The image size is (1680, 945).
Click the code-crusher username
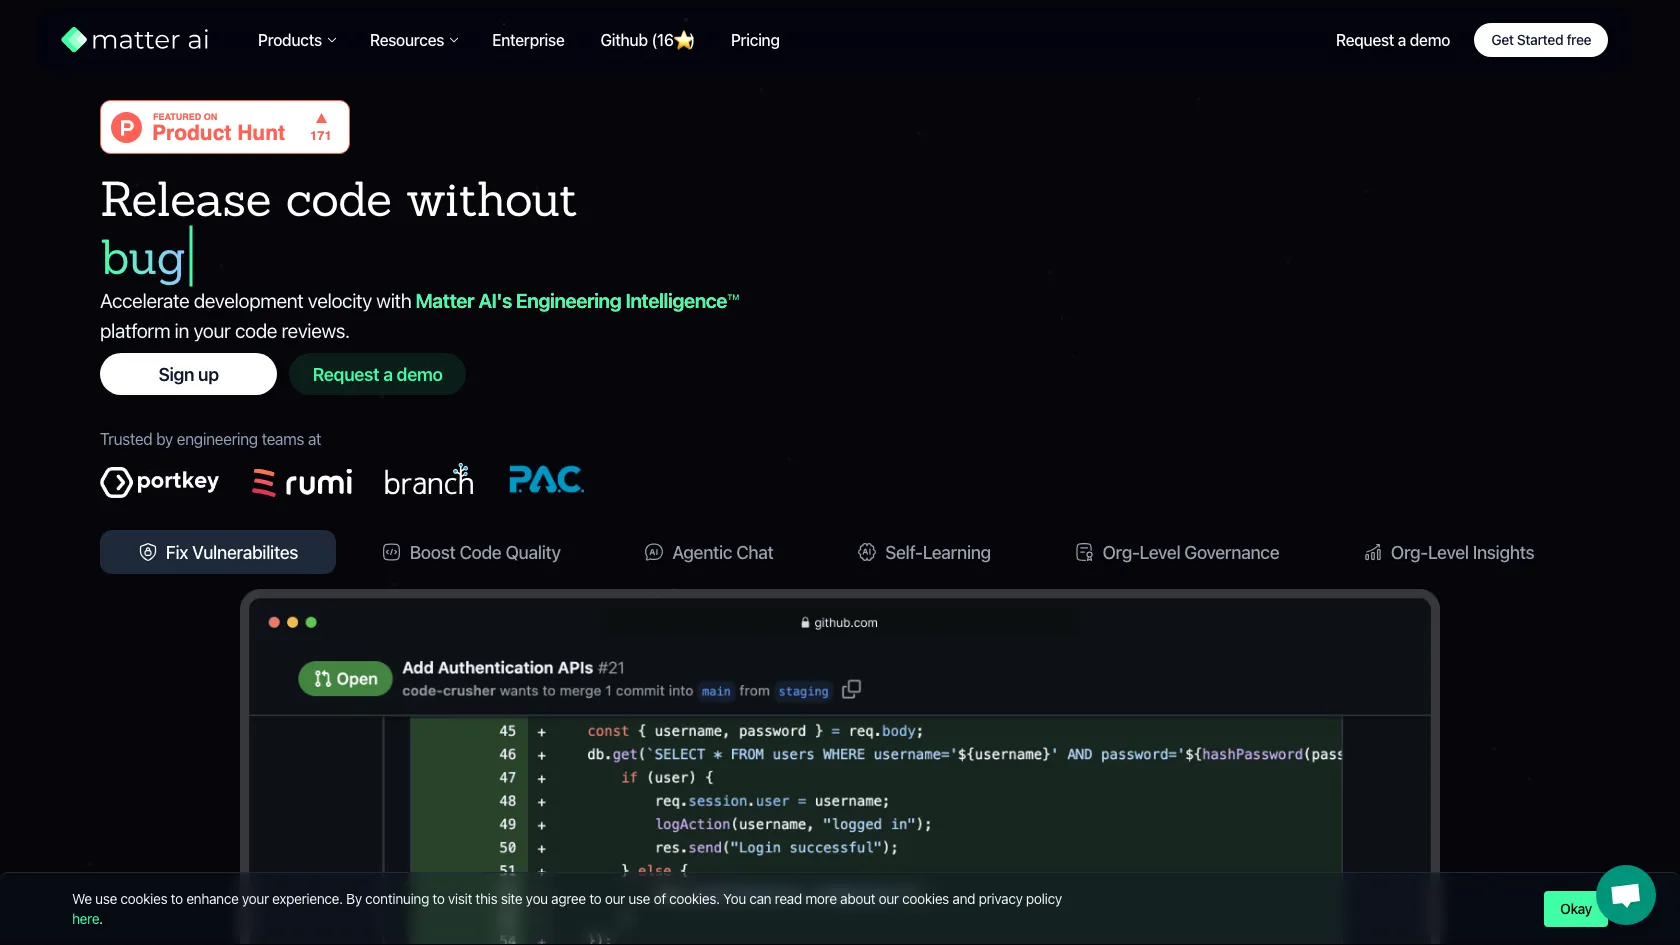[449, 691]
